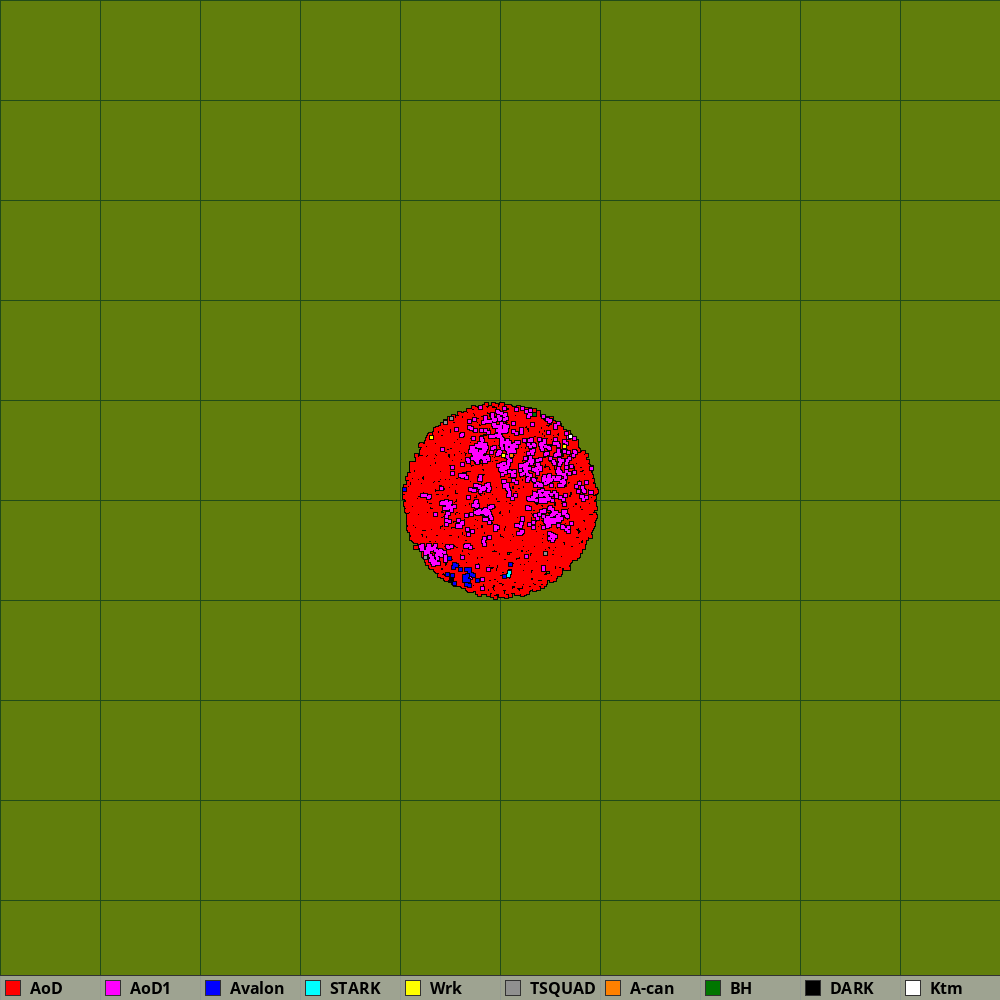Image resolution: width=1000 pixels, height=1000 pixels.
Task: Select the Wrk legend label
Action: click(446, 988)
